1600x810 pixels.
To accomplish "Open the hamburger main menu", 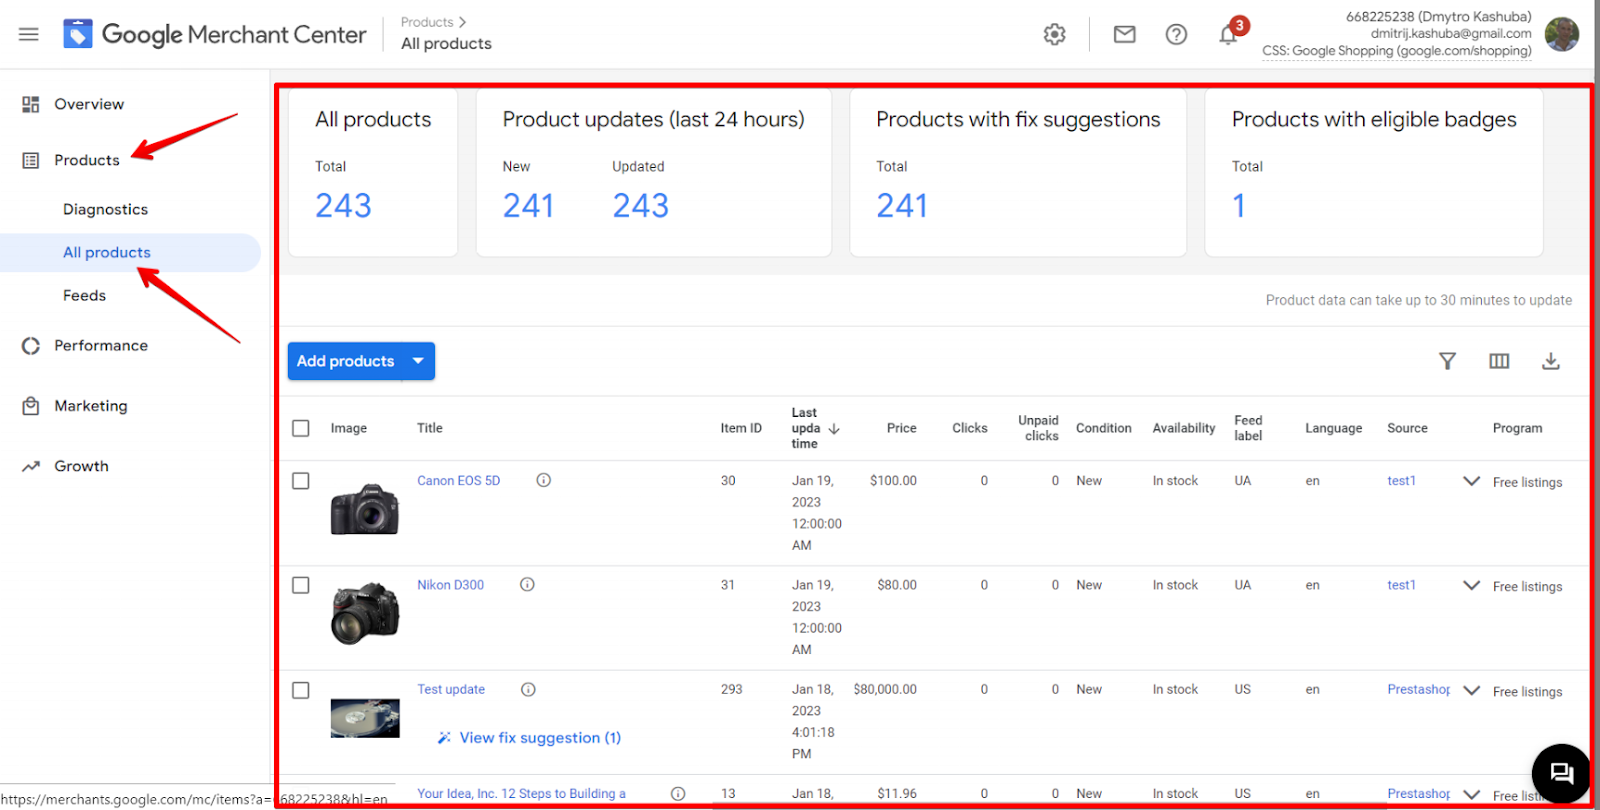I will coord(29,34).
